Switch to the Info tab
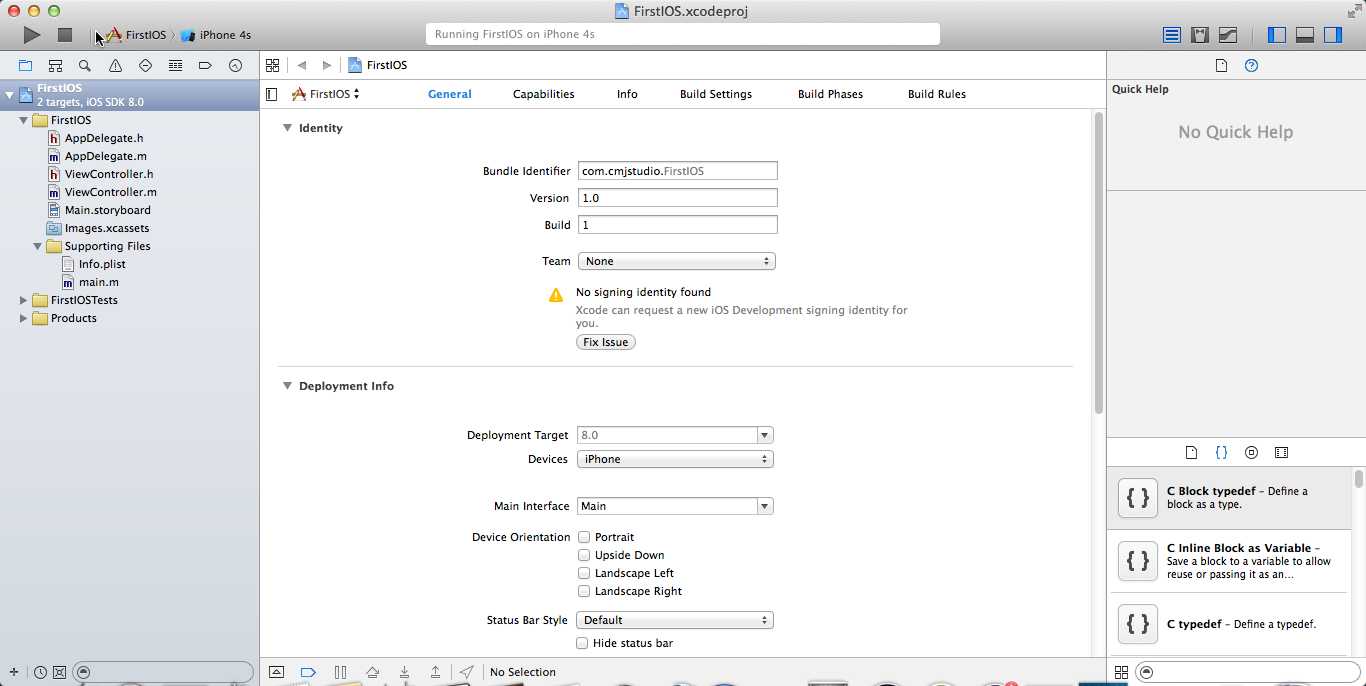The image size is (1366, 686). (627, 94)
